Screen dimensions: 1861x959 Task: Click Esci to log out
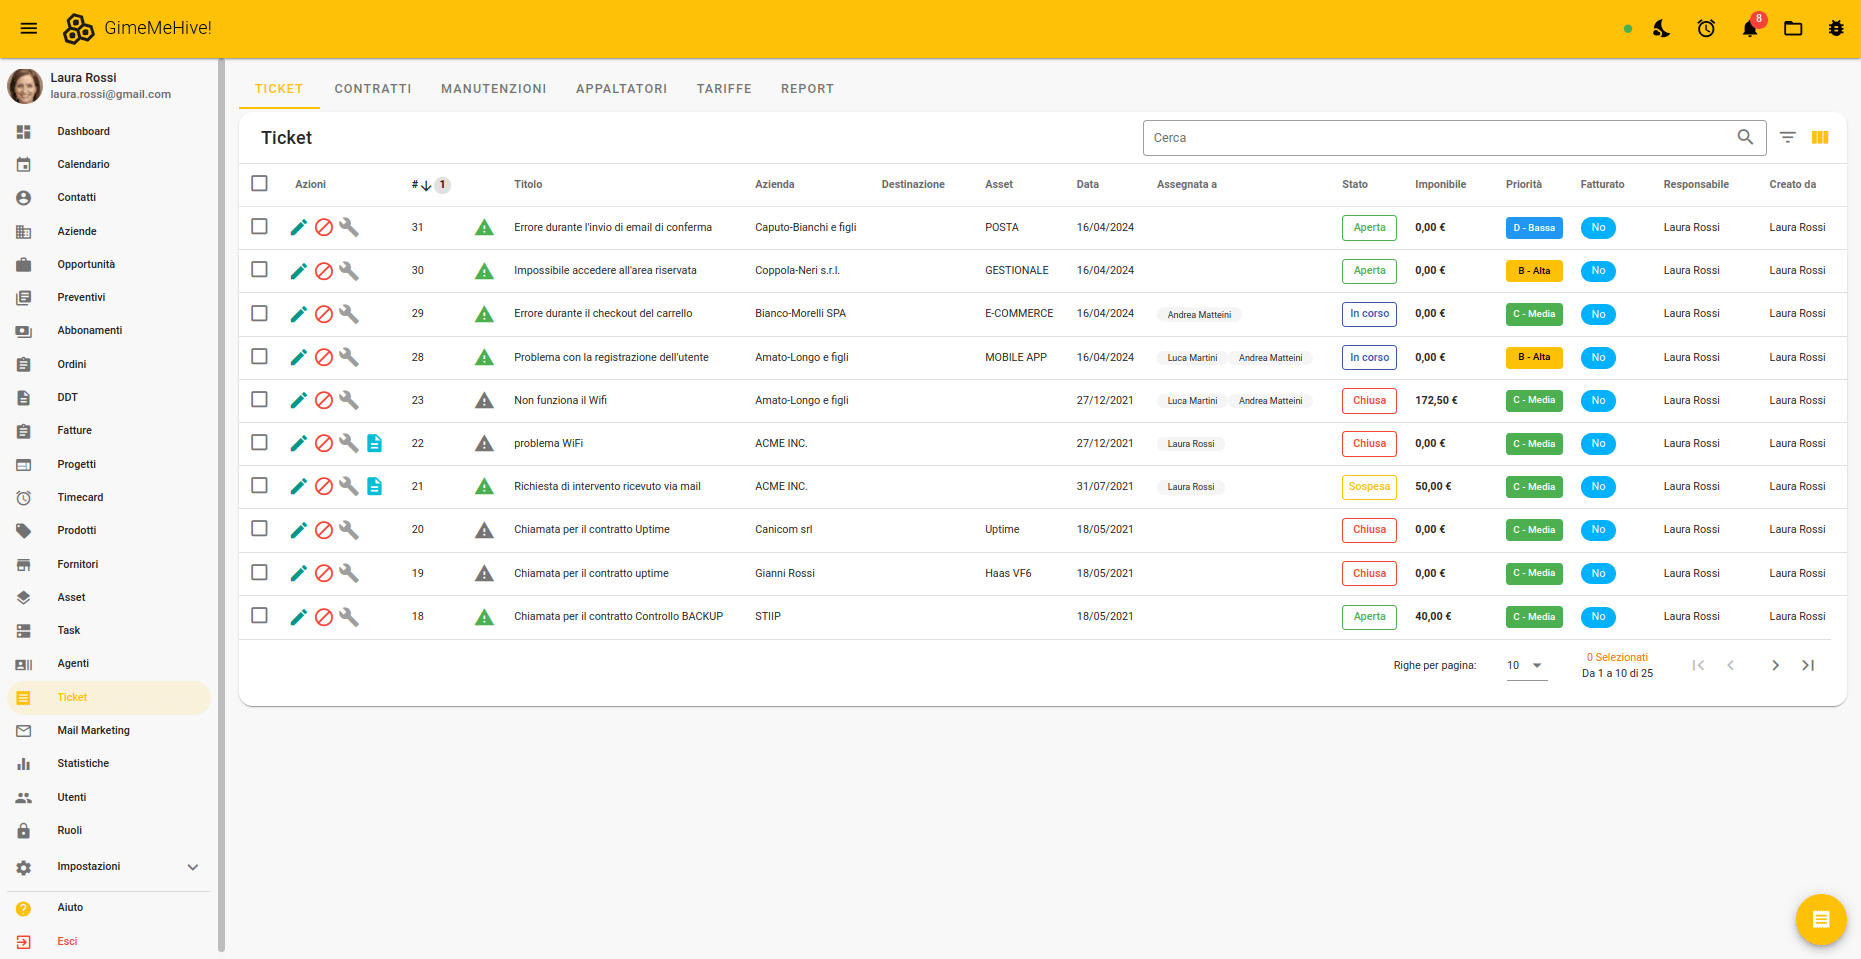109,941
